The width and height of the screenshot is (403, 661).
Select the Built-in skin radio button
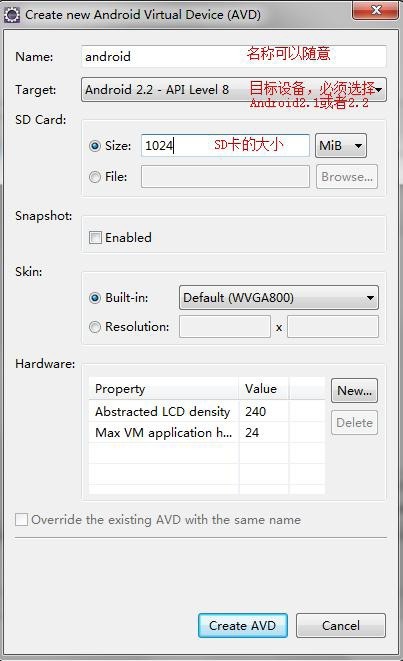(x=95, y=298)
